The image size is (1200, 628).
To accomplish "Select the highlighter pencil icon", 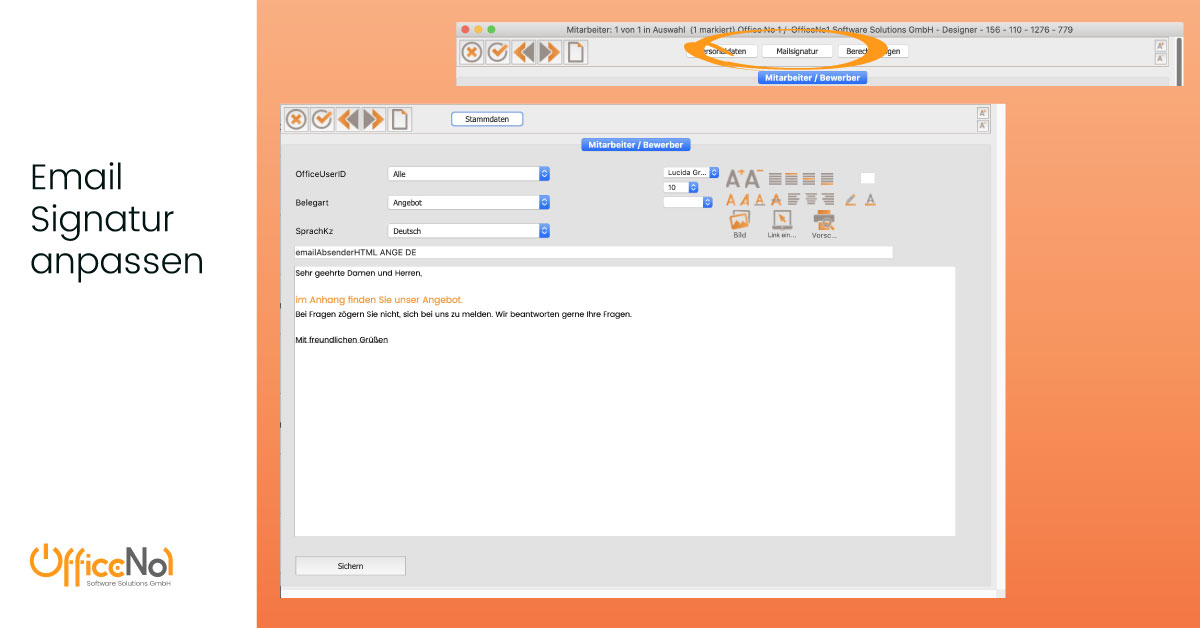I will [850, 200].
